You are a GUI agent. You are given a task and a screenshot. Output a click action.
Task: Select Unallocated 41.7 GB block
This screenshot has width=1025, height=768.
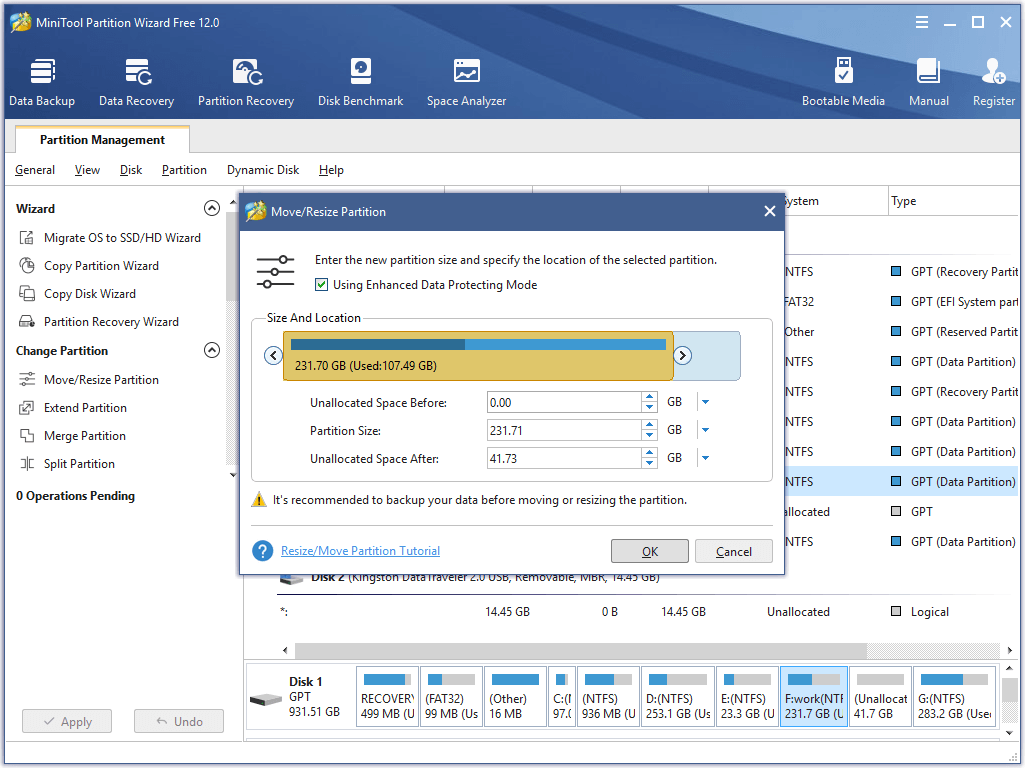coord(881,697)
